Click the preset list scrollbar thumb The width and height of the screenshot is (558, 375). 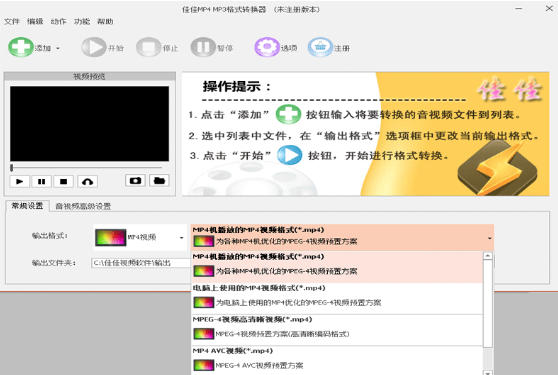coord(488,303)
